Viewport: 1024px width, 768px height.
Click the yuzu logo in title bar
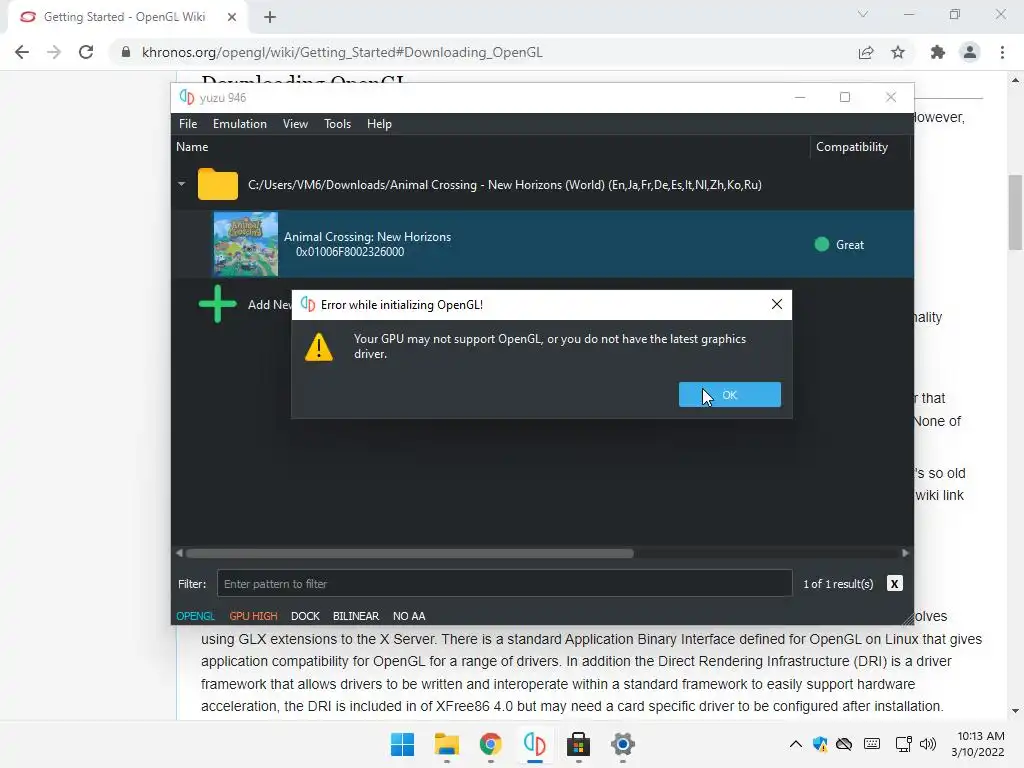187,97
